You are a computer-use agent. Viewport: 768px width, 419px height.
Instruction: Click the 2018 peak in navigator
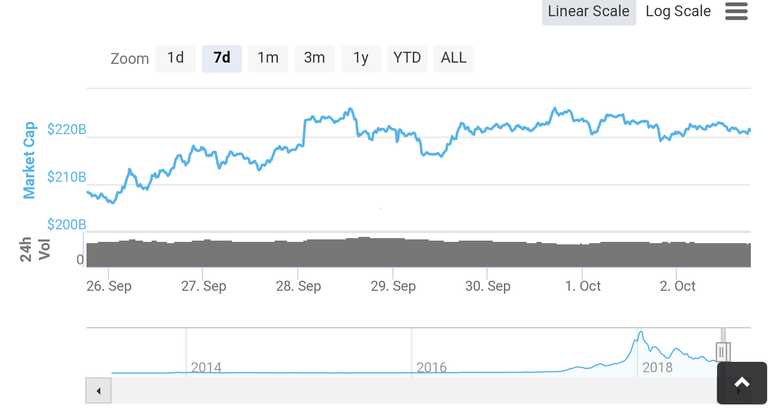[641, 334]
